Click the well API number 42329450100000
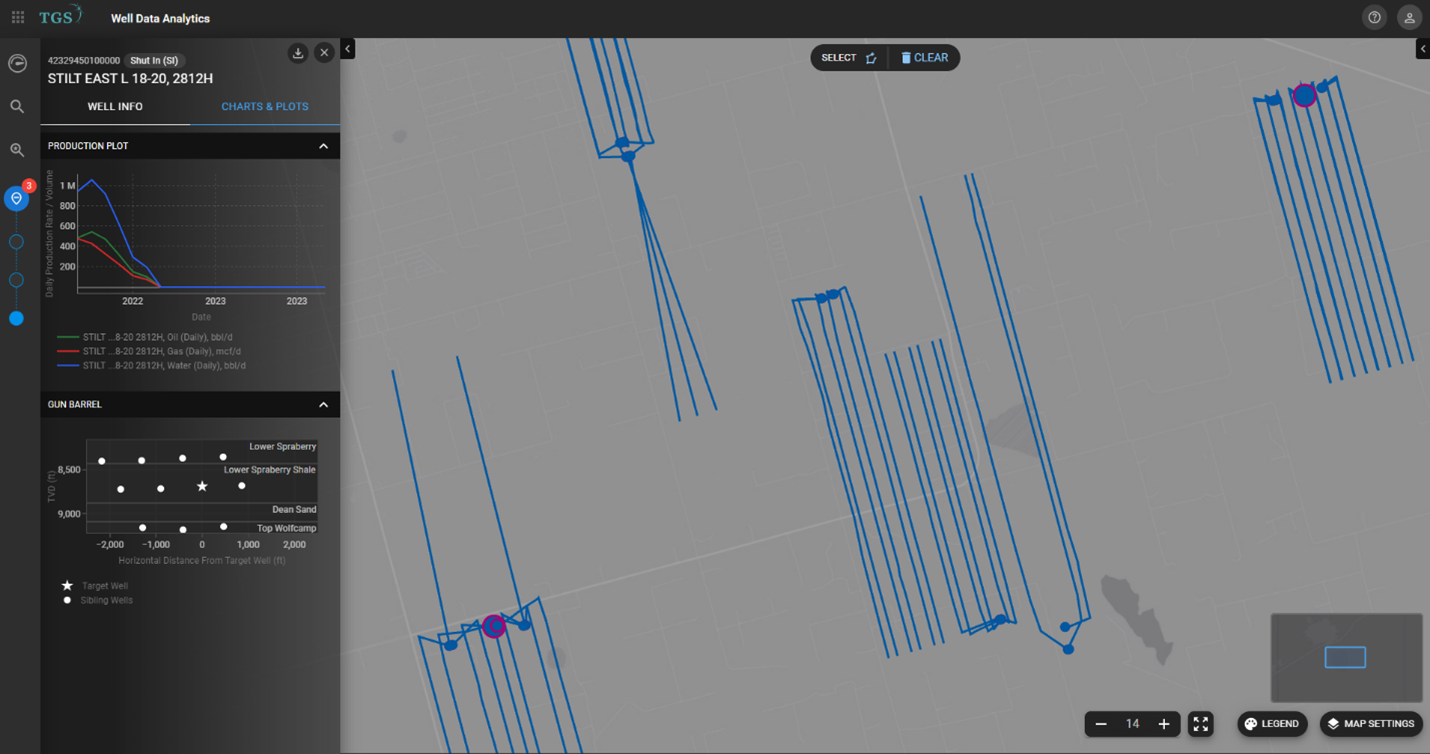Screen dimensions: 1430x754 (x=84, y=61)
